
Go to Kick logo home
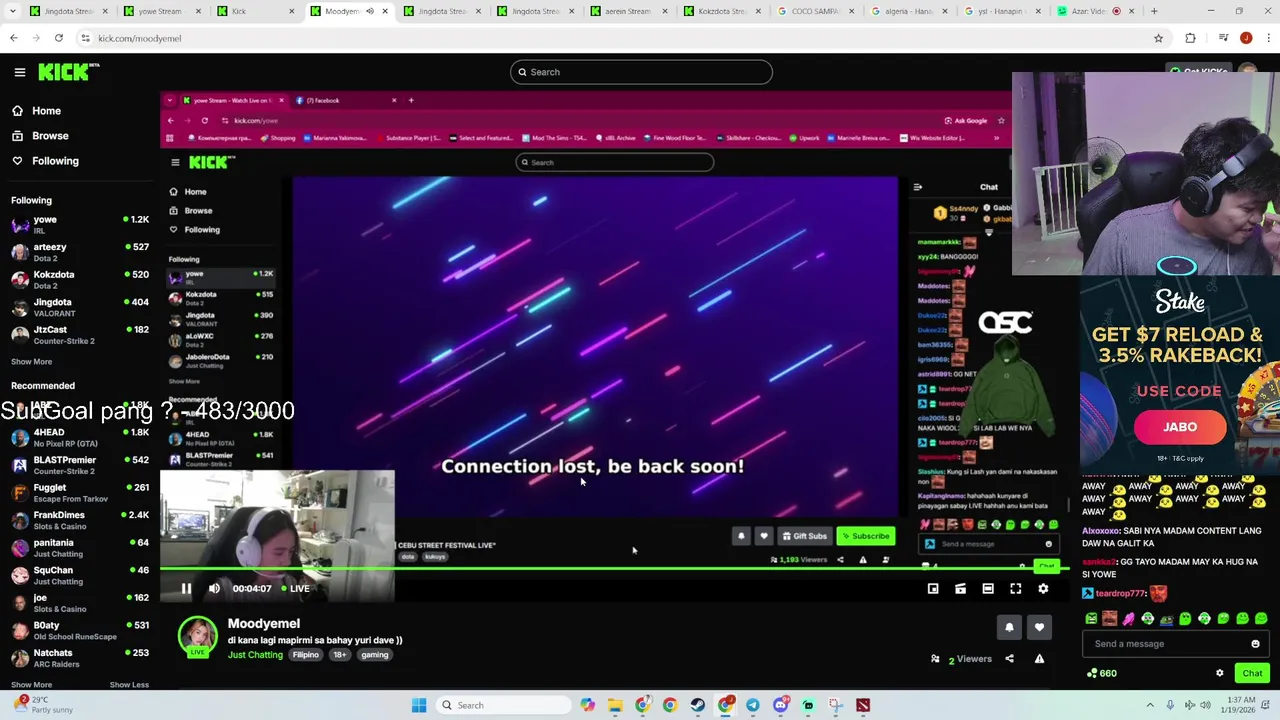coord(69,72)
